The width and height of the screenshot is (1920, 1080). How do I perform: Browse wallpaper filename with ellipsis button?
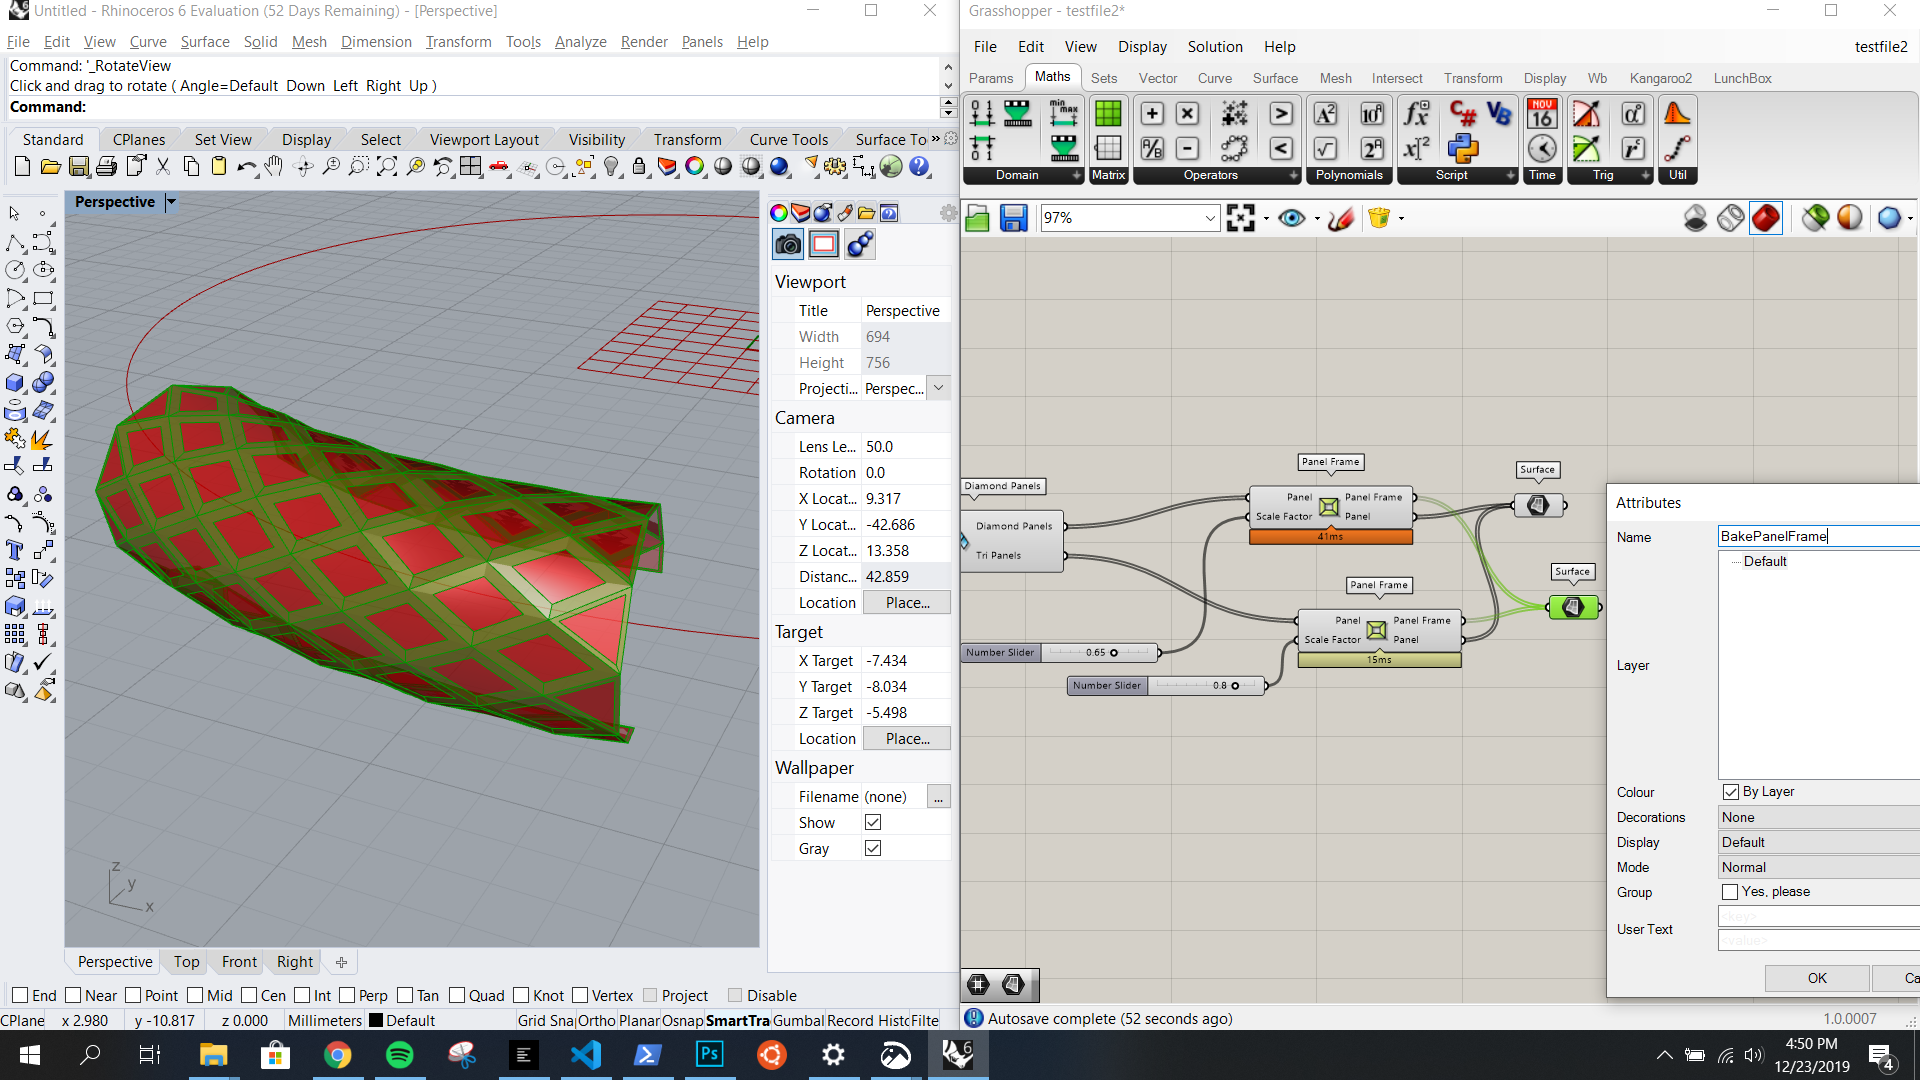tap(938, 797)
